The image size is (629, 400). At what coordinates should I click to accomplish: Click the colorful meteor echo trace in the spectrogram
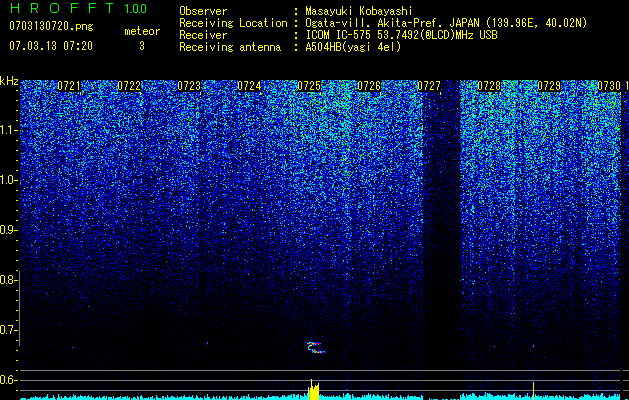click(x=316, y=347)
